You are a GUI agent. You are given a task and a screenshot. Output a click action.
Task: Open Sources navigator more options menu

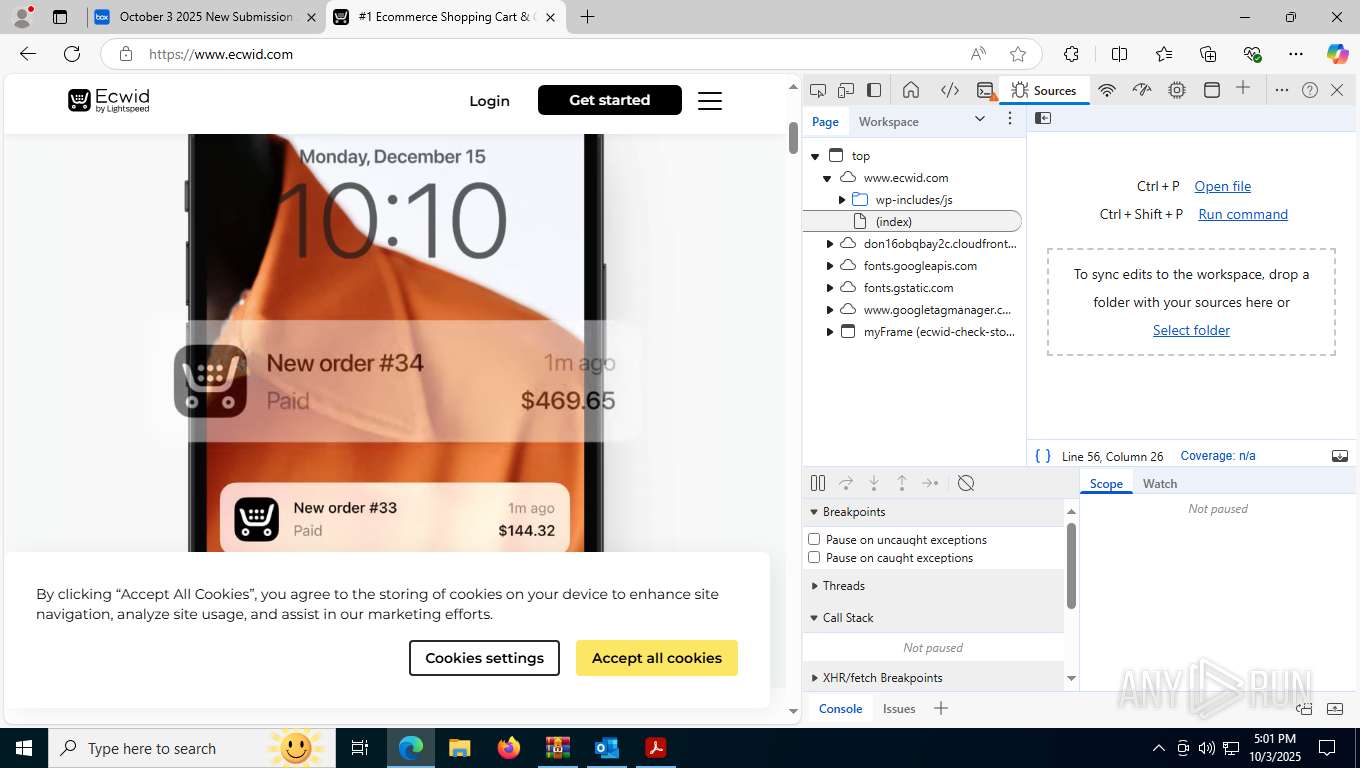1010,118
